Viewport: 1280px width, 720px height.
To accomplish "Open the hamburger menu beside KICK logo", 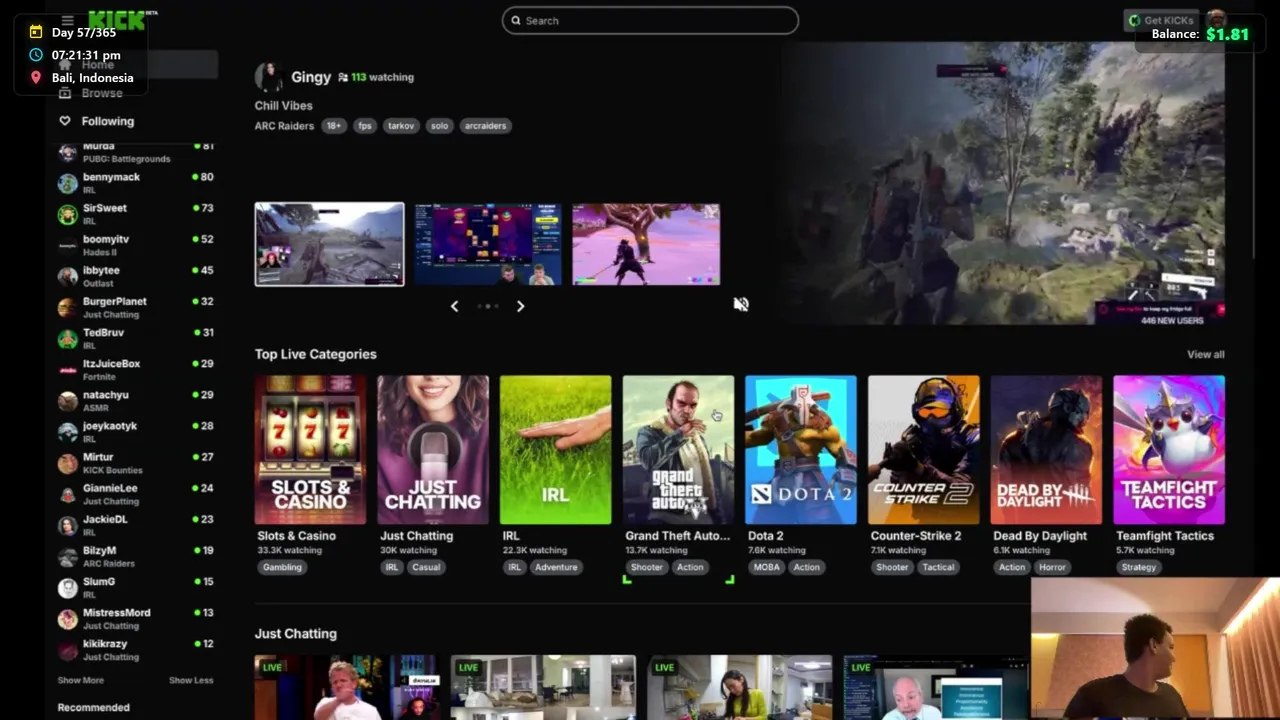I will [x=67, y=20].
